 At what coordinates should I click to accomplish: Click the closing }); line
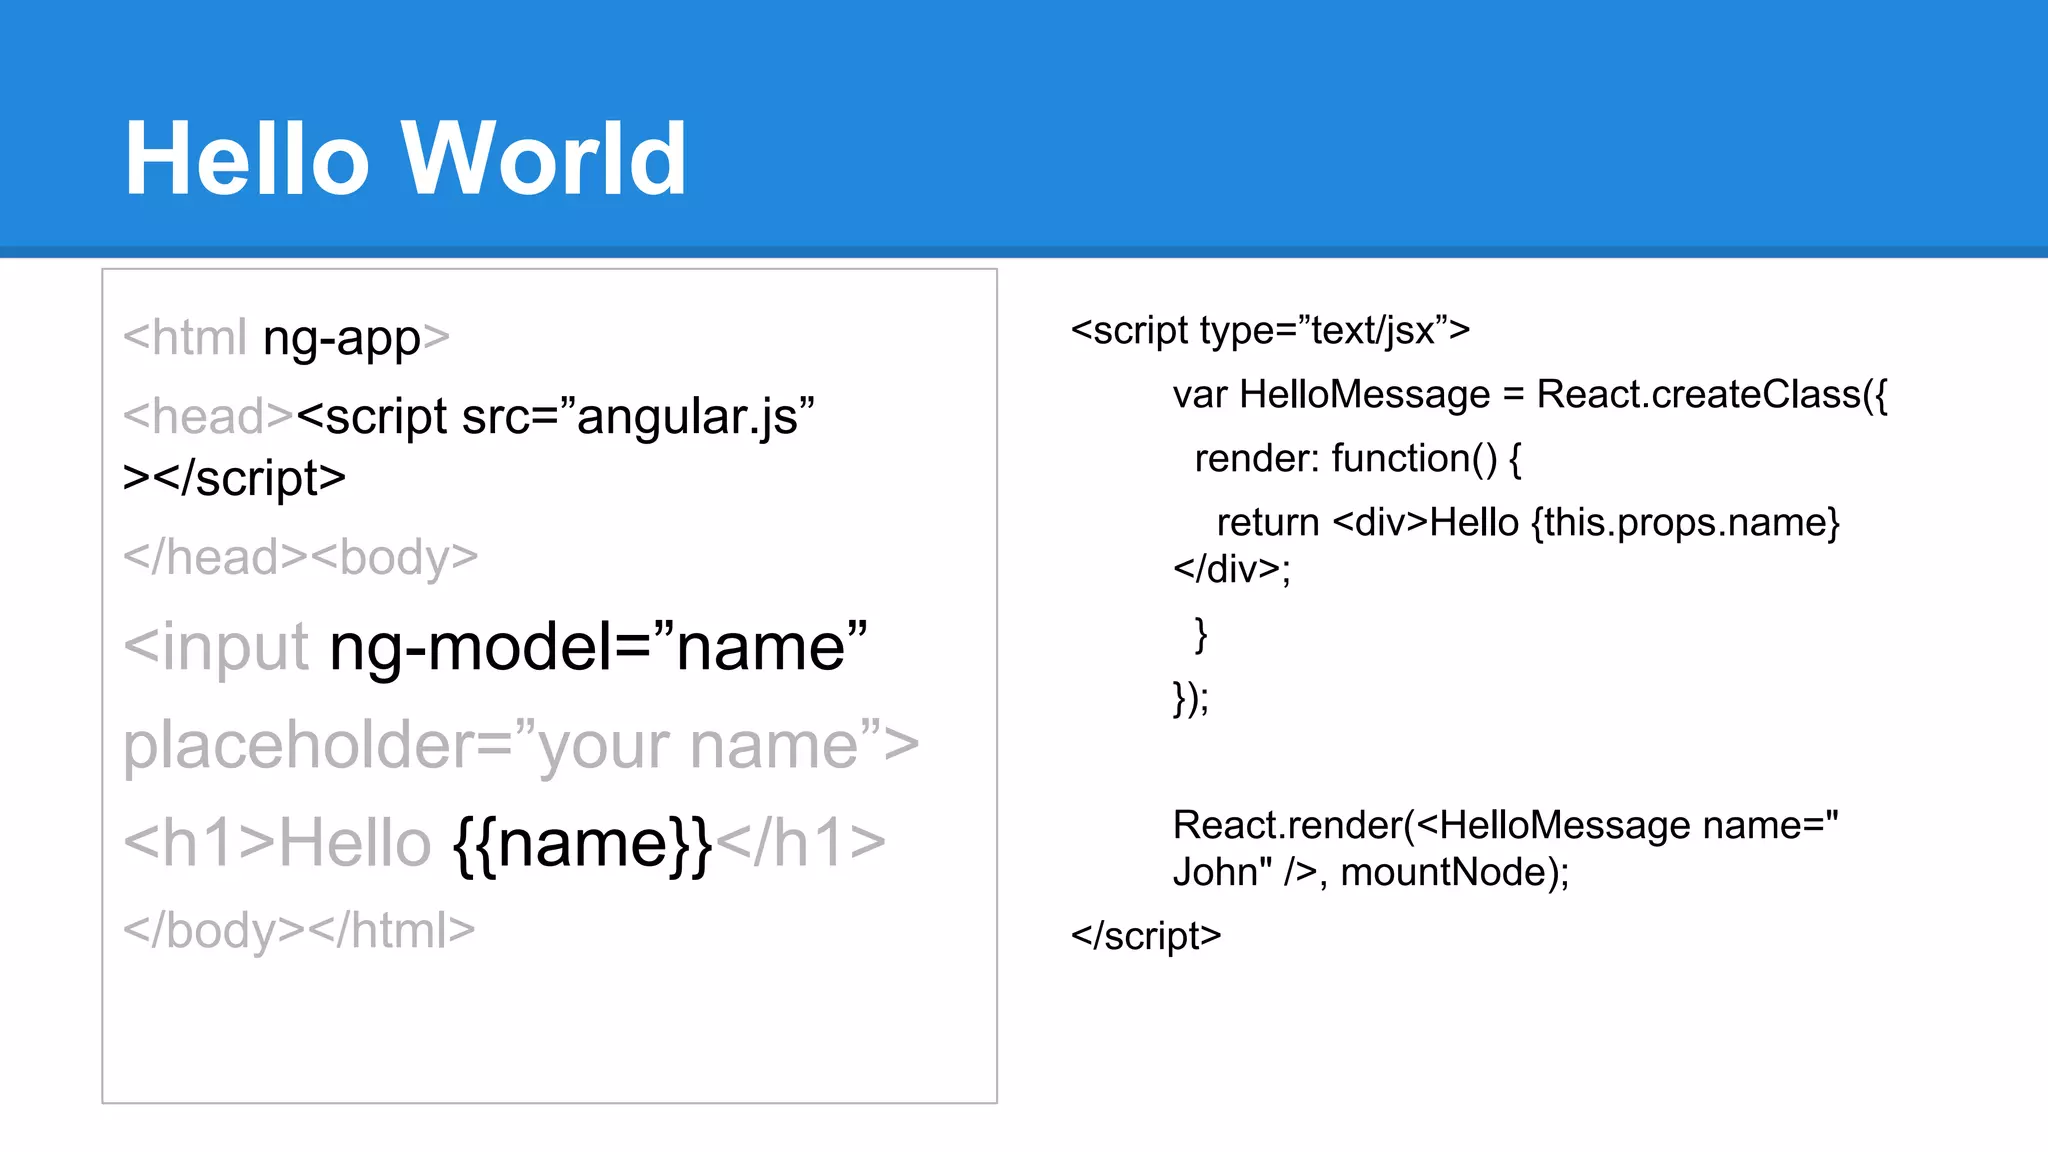pos(1190,697)
